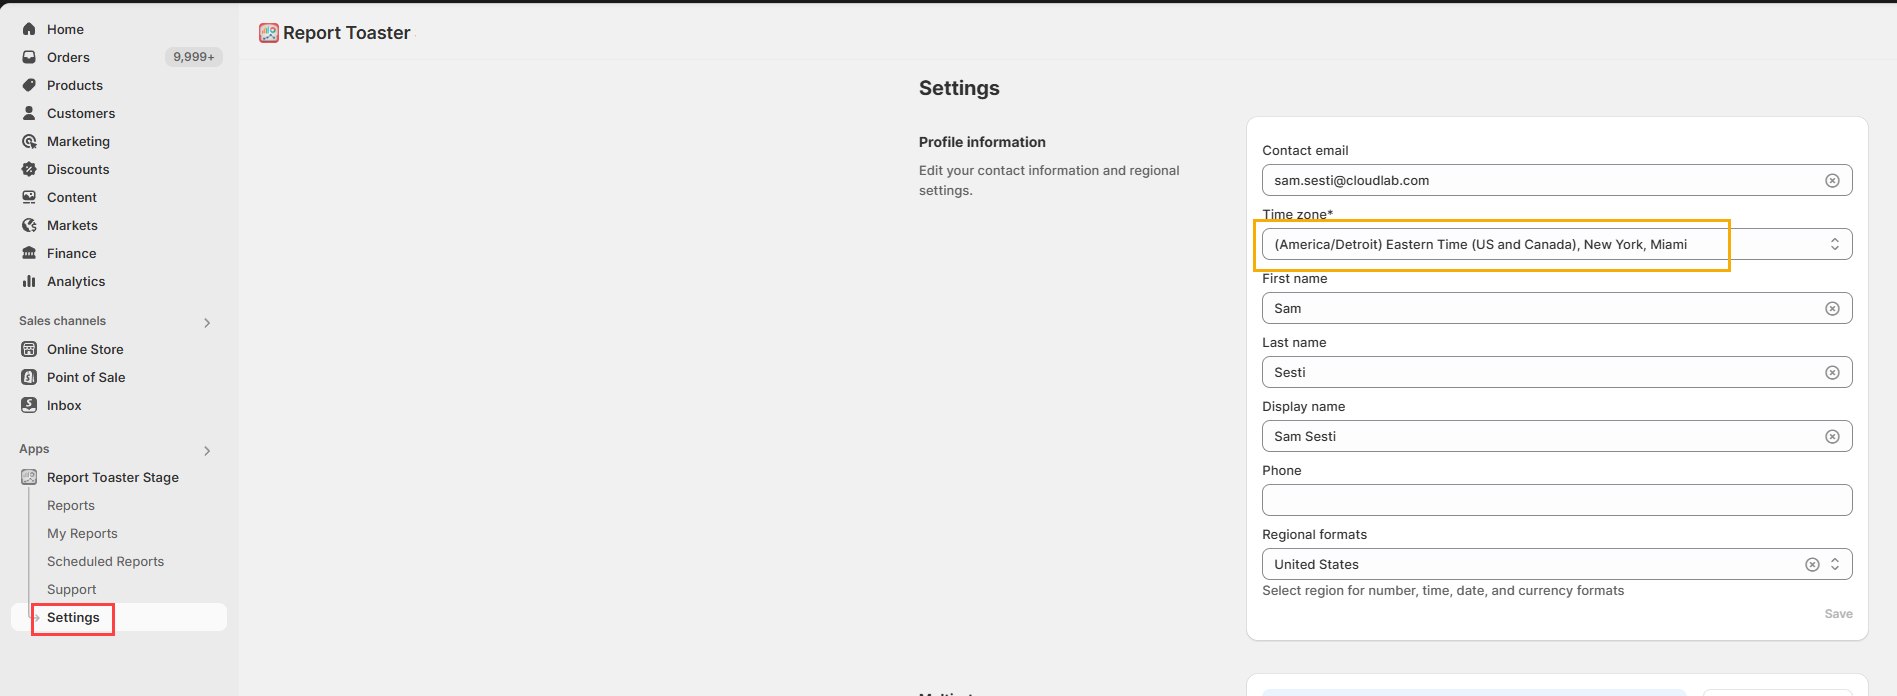Clear the Contact email field

coord(1832,181)
